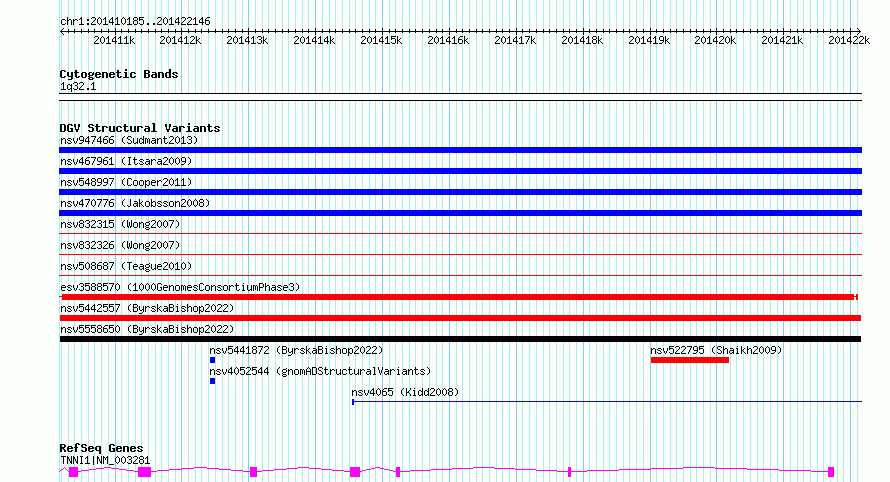Click the last TNNI1 exon near 201421.7k

coord(831,472)
